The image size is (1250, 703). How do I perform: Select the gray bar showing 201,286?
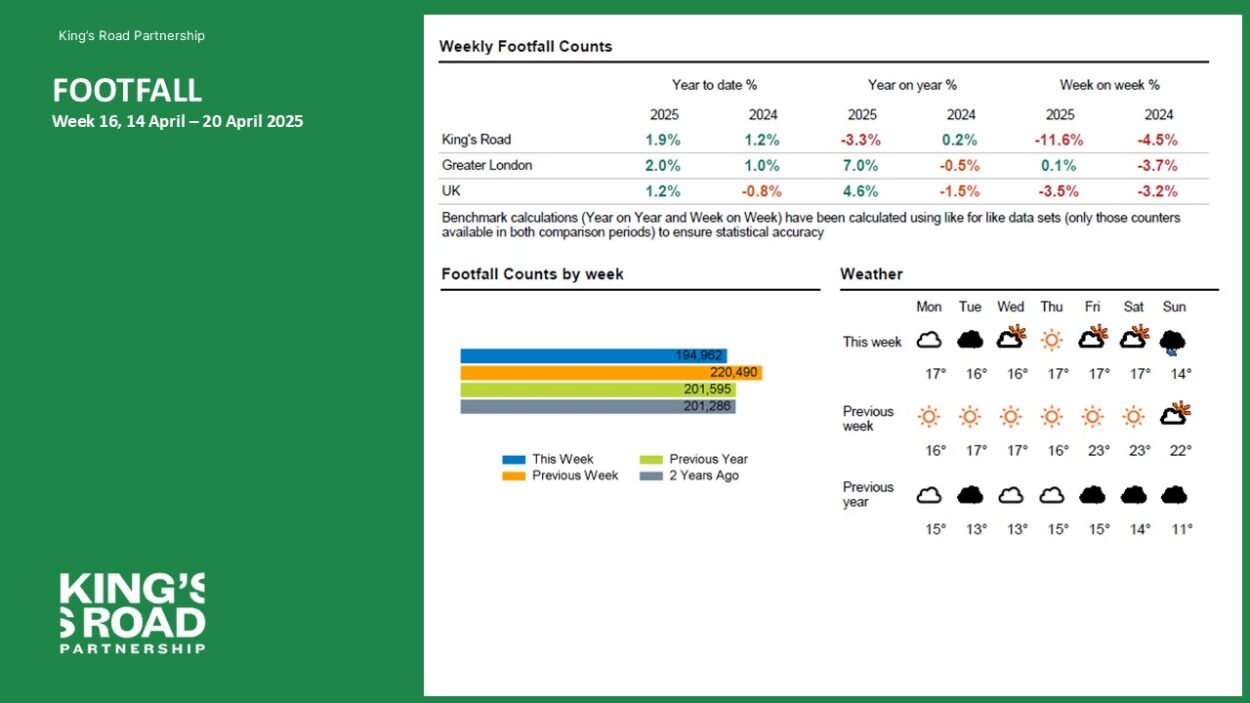pyautogui.click(x=598, y=406)
